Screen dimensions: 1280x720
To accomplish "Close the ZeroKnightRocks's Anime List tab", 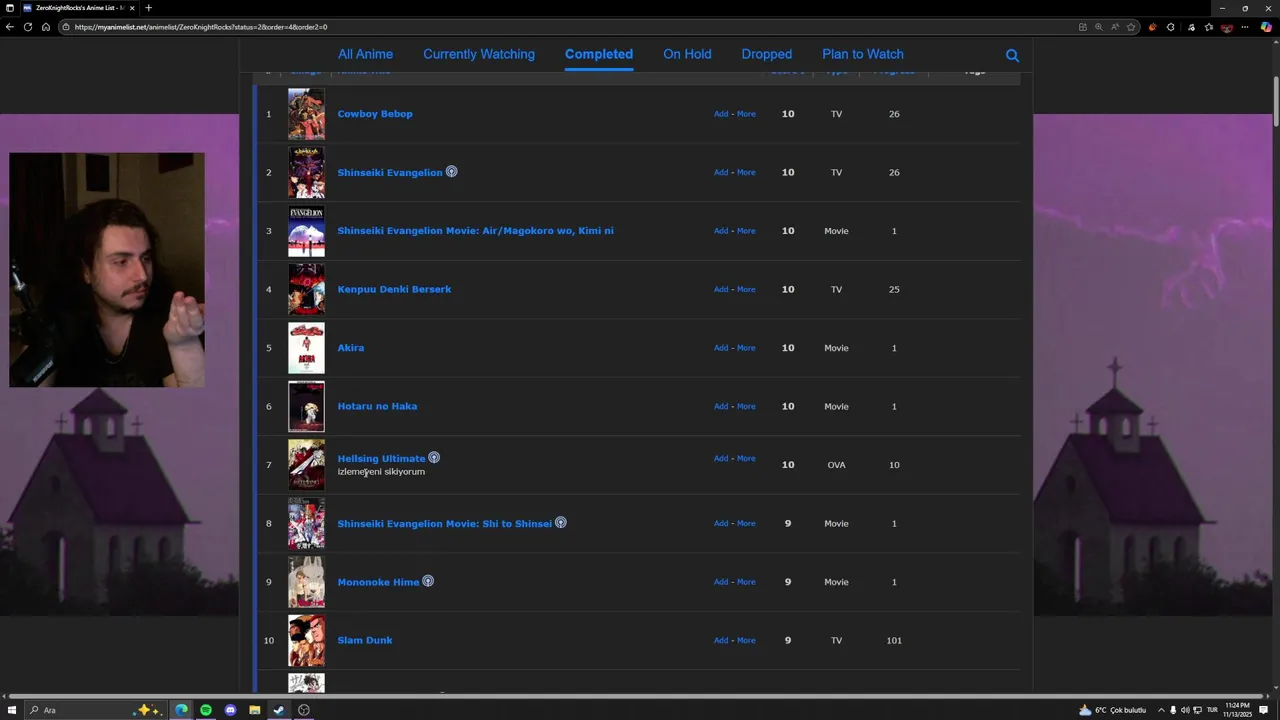I will 132,8.
